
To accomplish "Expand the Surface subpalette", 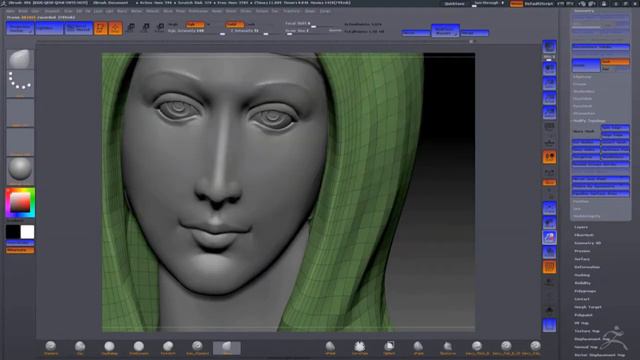I will (582, 259).
